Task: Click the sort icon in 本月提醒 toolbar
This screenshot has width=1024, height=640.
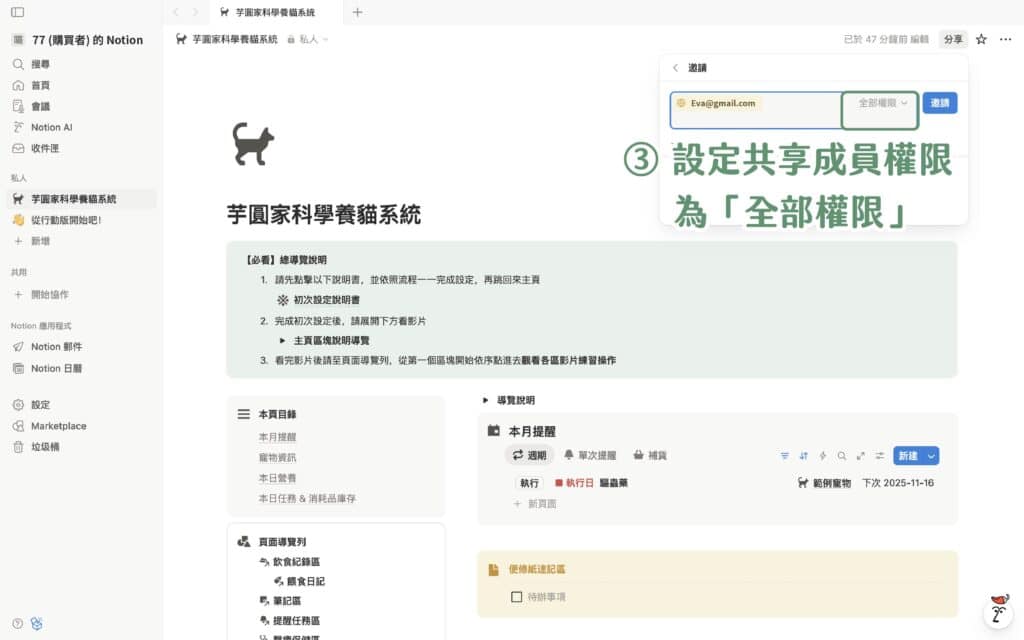Action: [x=804, y=455]
